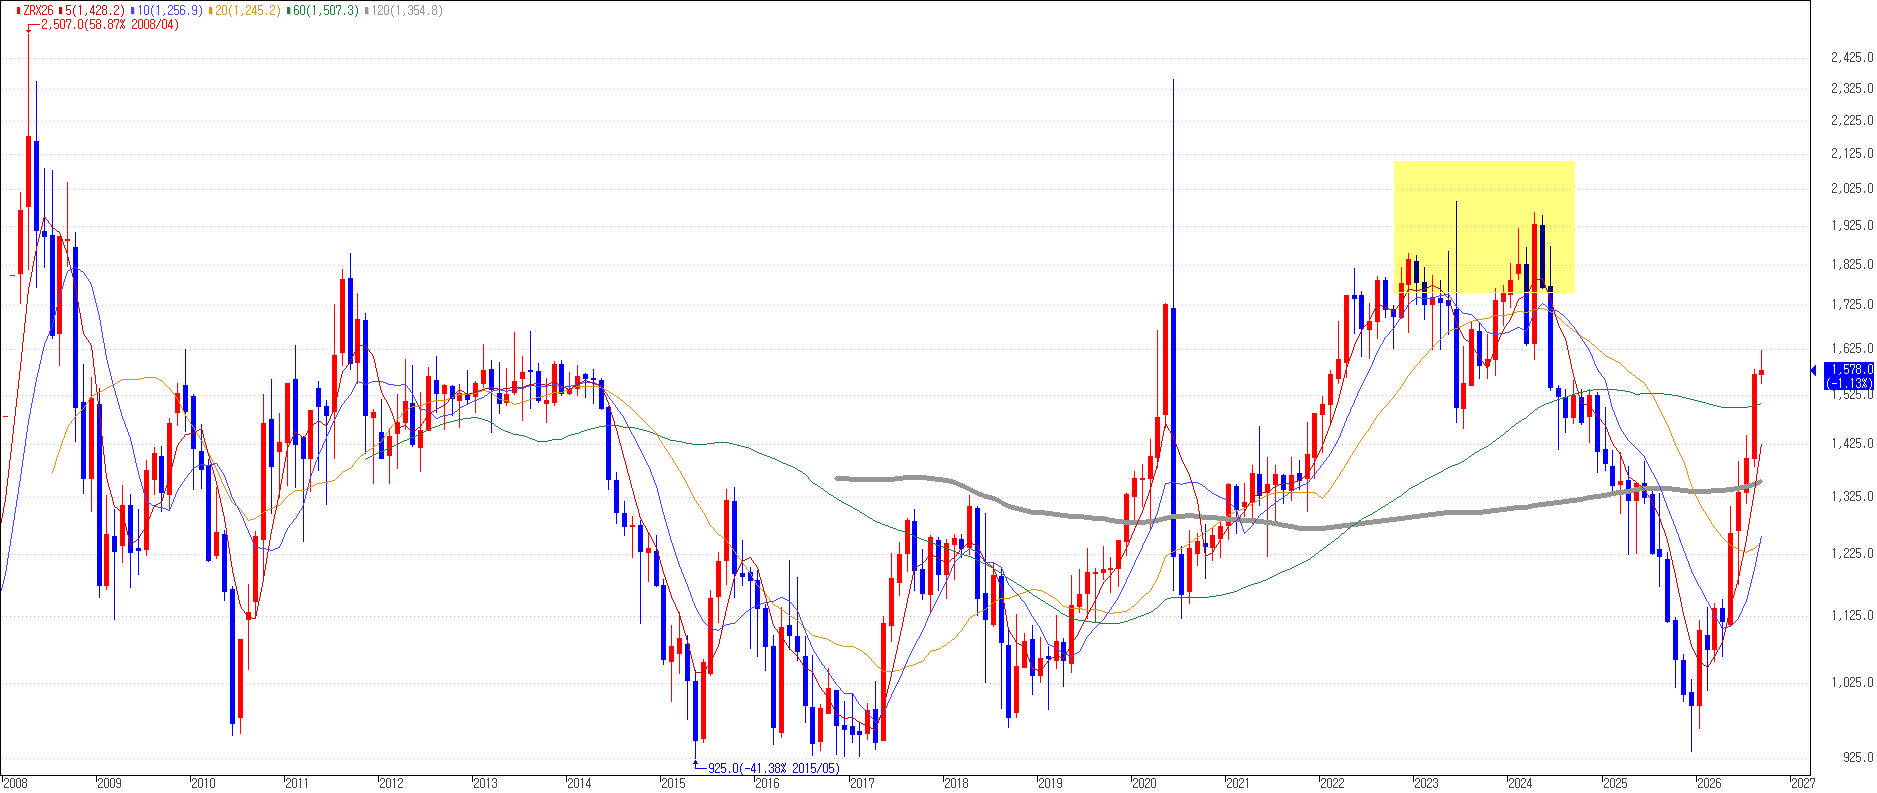Viewport: 1877px width, 793px height.
Task: Click 1,425.0 on the price axis
Action: [x=1852, y=444]
